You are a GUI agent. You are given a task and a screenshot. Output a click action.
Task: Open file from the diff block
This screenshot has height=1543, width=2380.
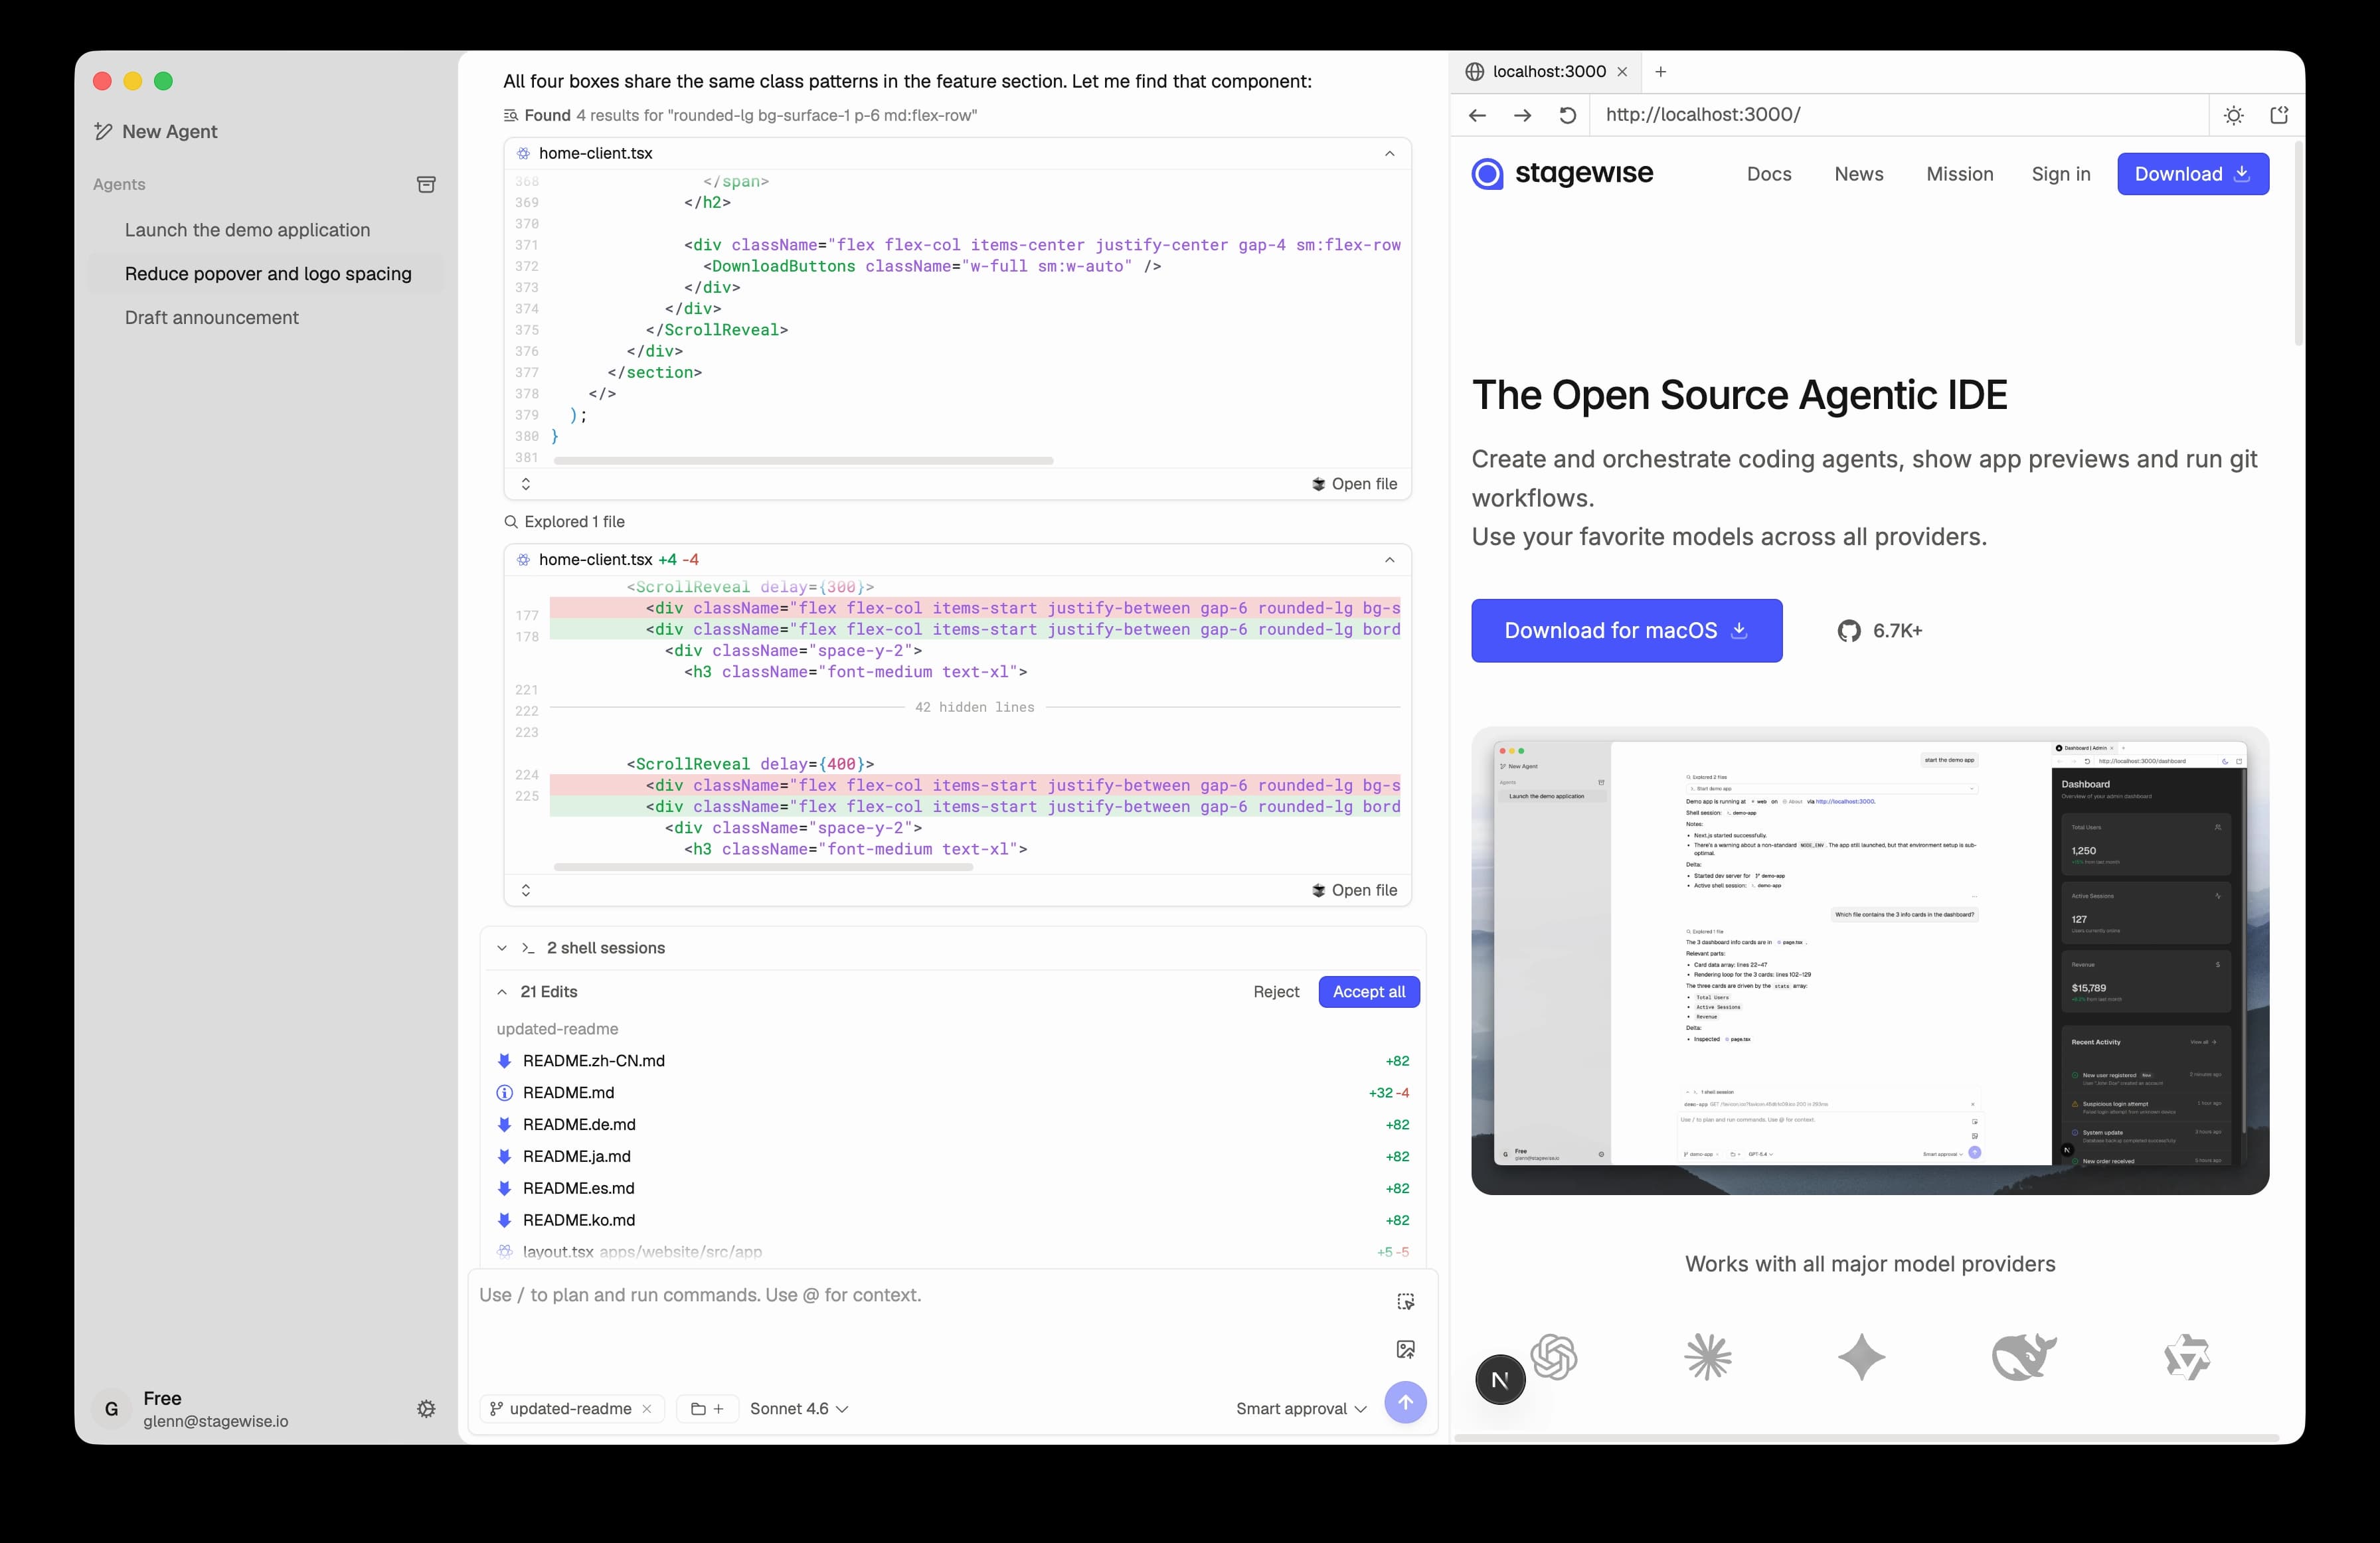[1354, 890]
